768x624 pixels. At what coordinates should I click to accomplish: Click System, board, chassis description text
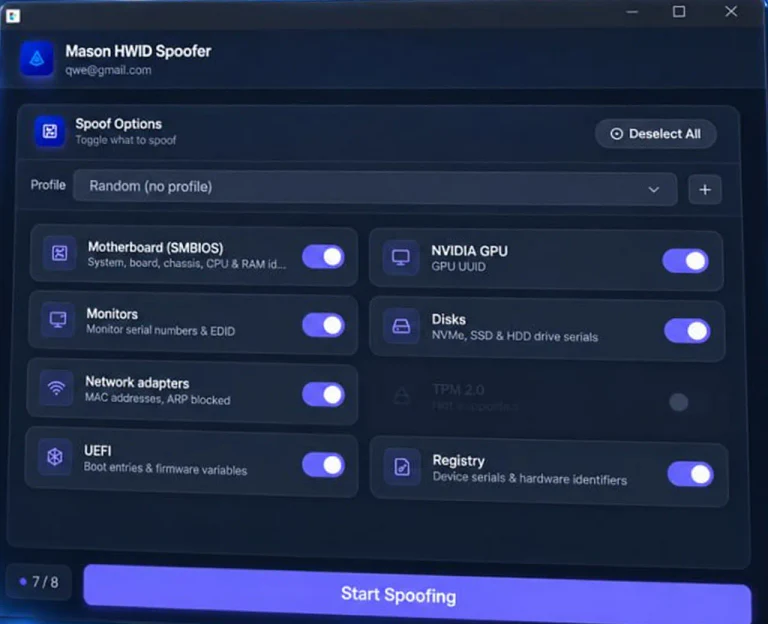click(x=187, y=264)
